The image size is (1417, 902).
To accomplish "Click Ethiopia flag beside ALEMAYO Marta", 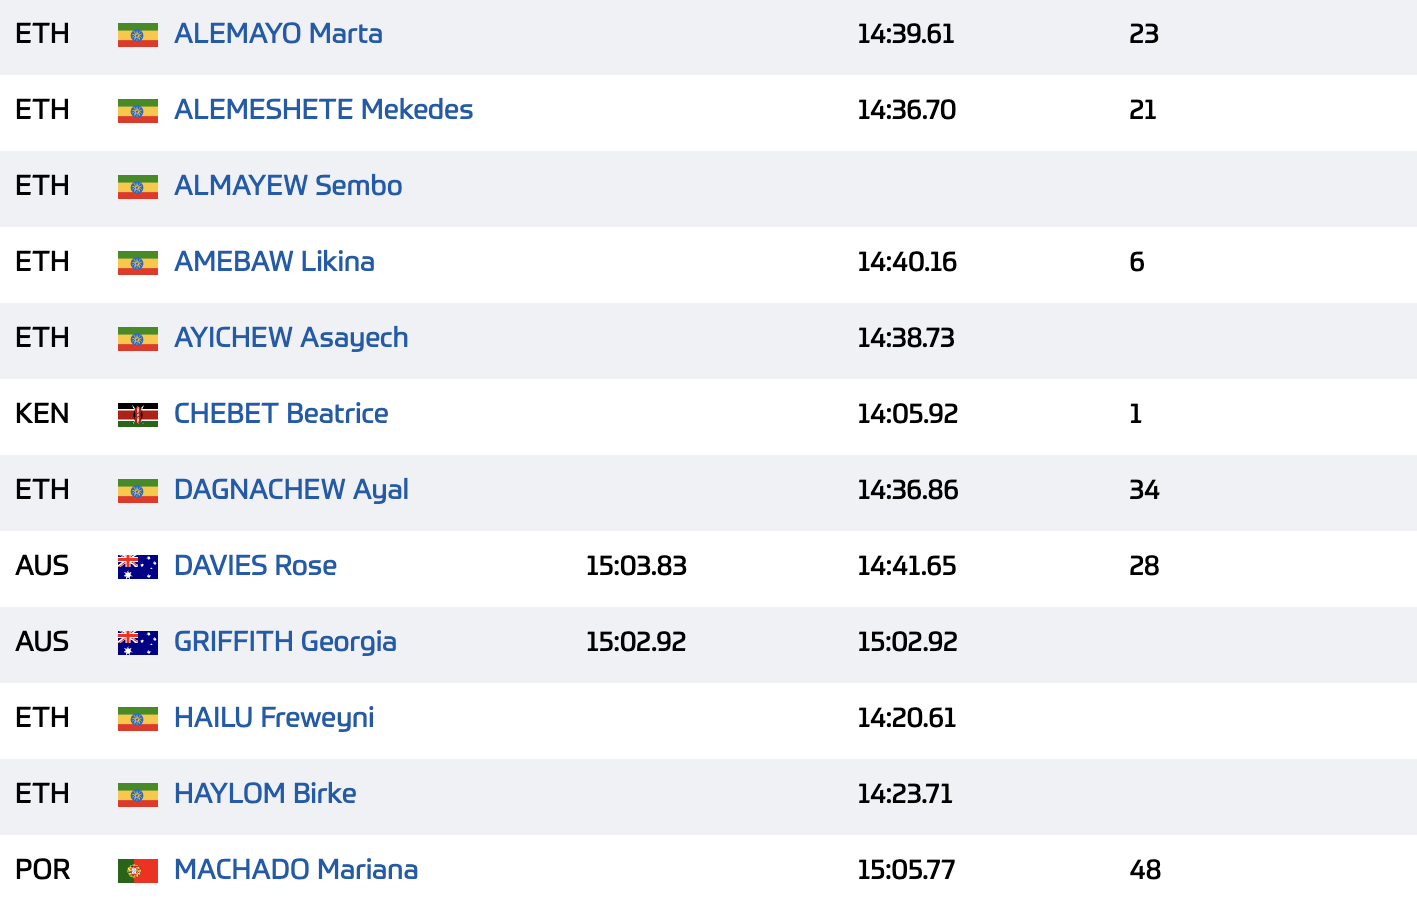I will point(138,35).
